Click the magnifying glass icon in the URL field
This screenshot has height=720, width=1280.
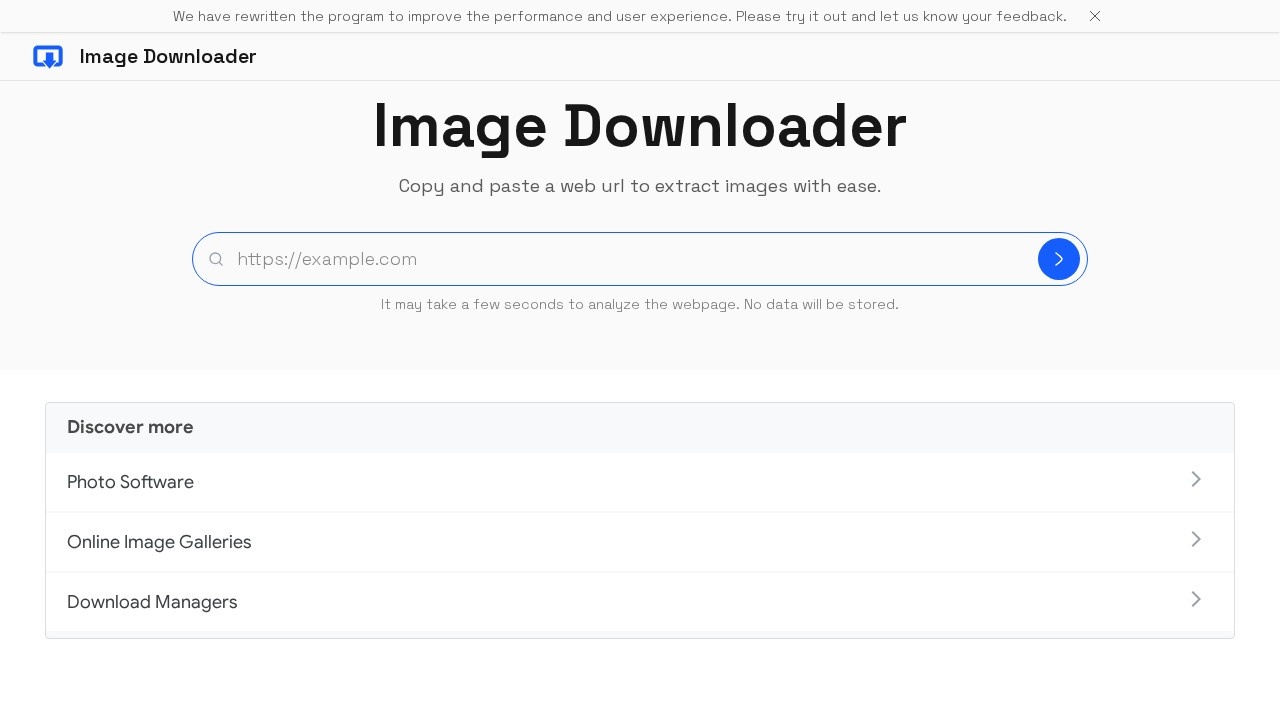(216, 259)
